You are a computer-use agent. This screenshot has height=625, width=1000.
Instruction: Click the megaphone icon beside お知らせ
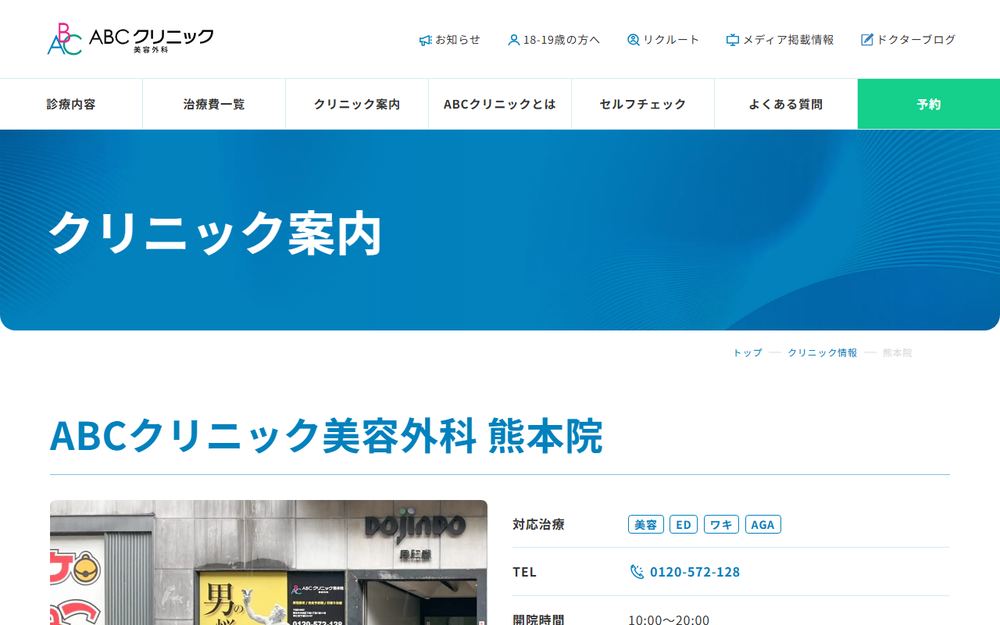tap(425, 40)
